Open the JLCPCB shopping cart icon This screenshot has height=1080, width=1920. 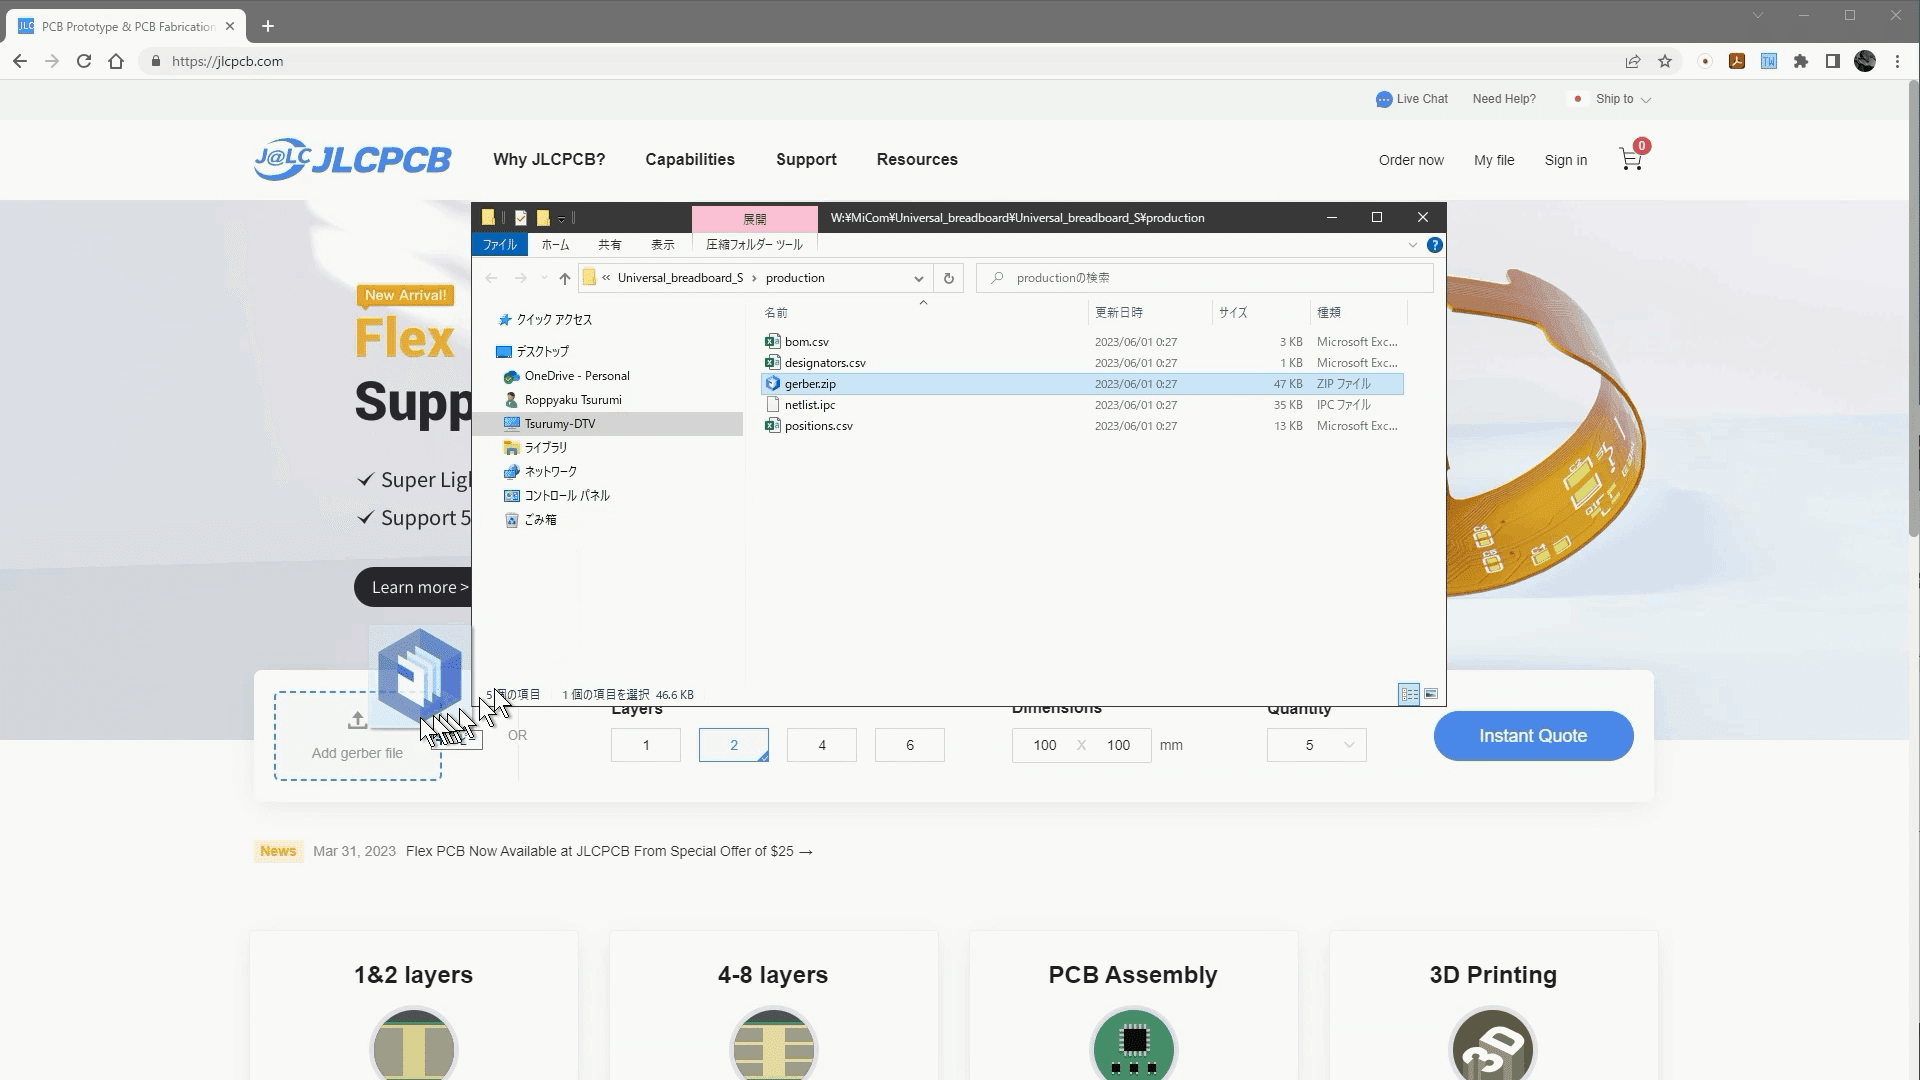(1630, 160)
